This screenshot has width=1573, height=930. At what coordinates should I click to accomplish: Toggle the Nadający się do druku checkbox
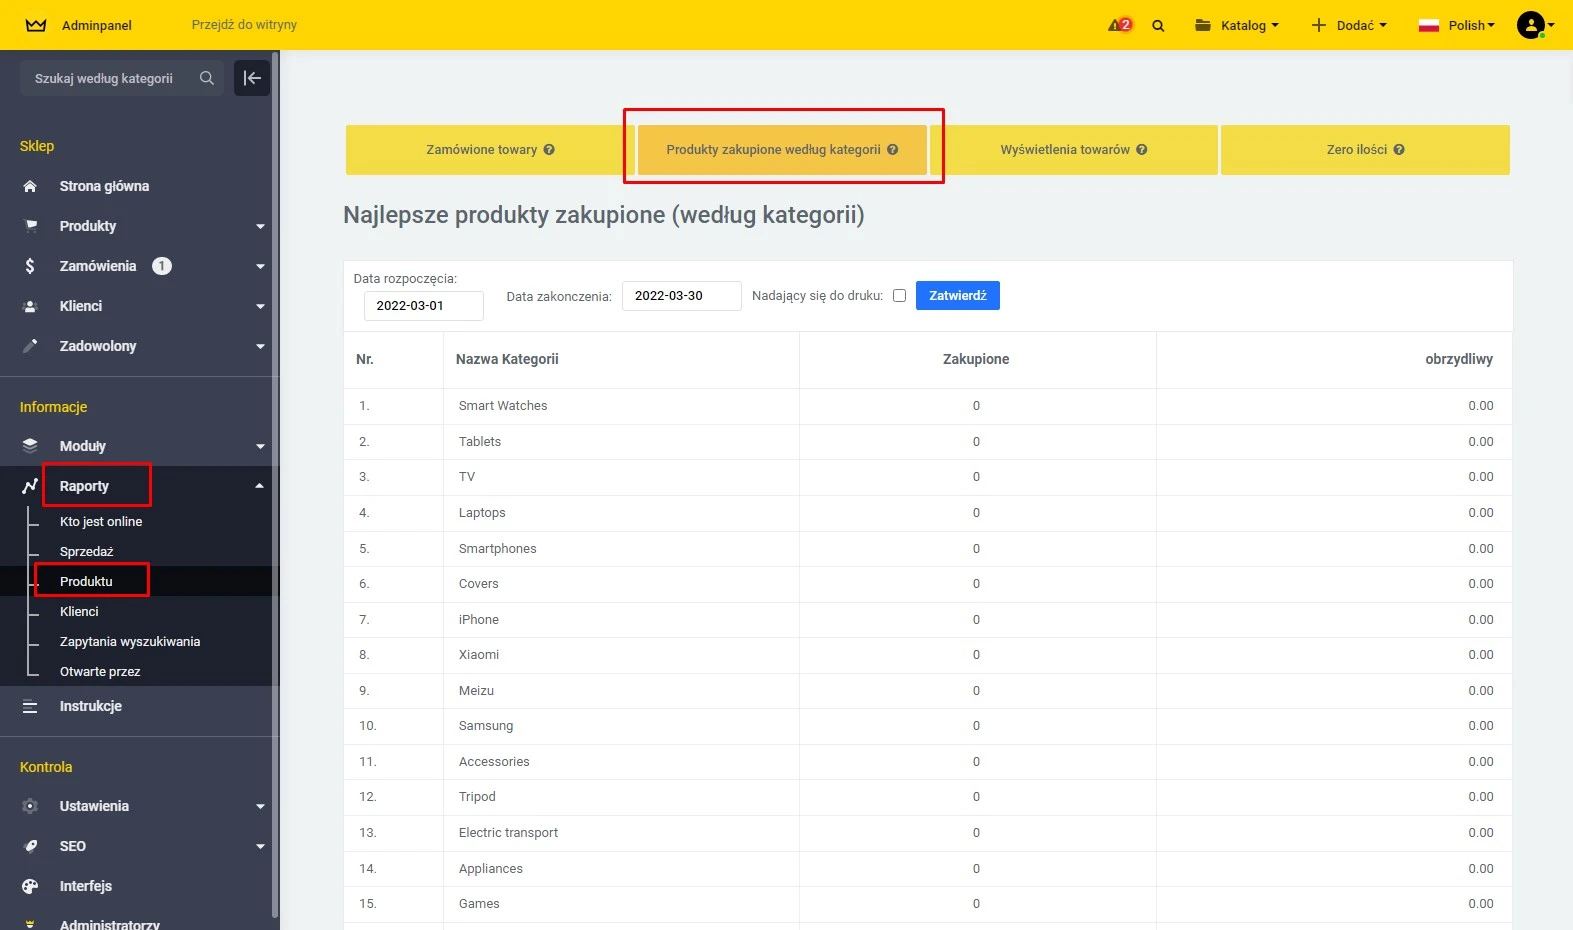click(x=899, y=296)
